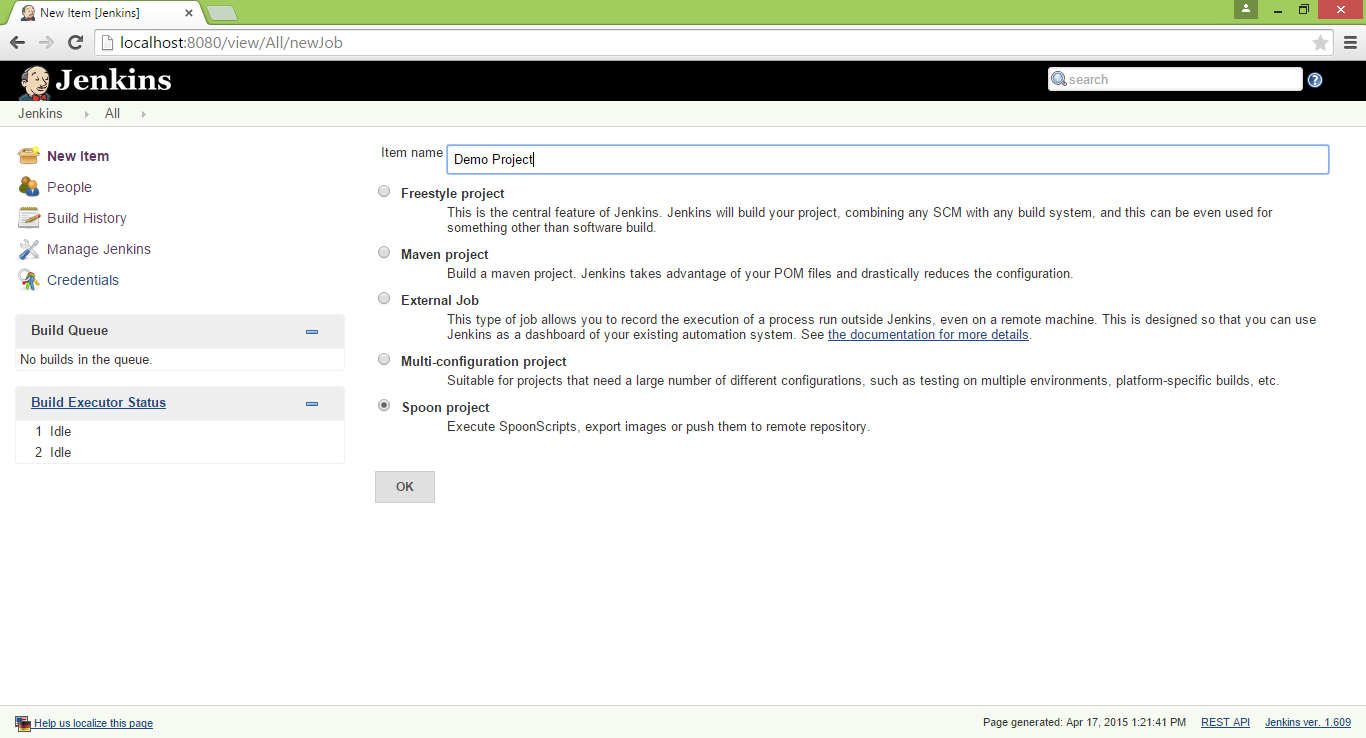Image resolution: width=1366 pixels, height=738 pixels.
Task: Click the Chrome user profile icon
Action: pos(1245,9)
